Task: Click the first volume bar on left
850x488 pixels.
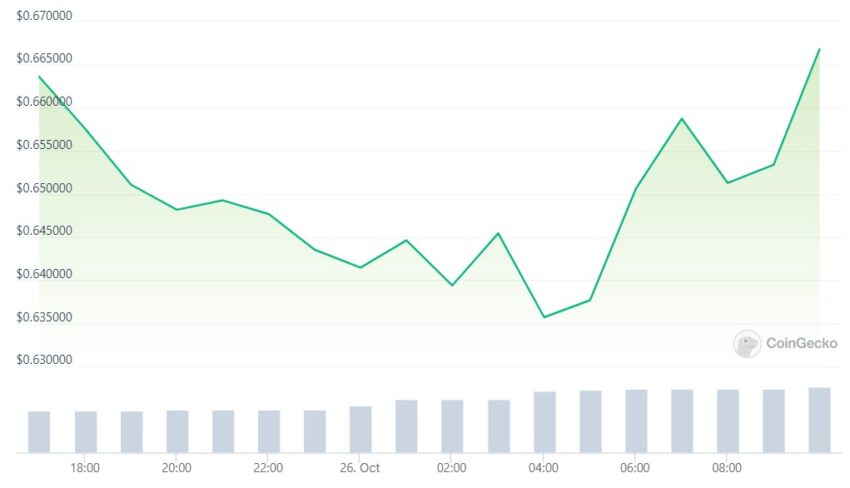Action: click(x=39, y=432)
